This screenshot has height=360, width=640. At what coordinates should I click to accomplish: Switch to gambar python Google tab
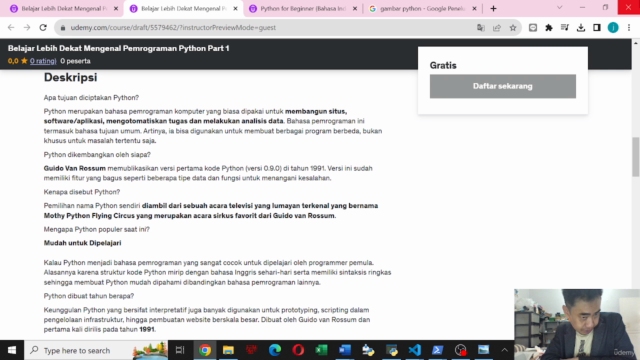[422, 9]
